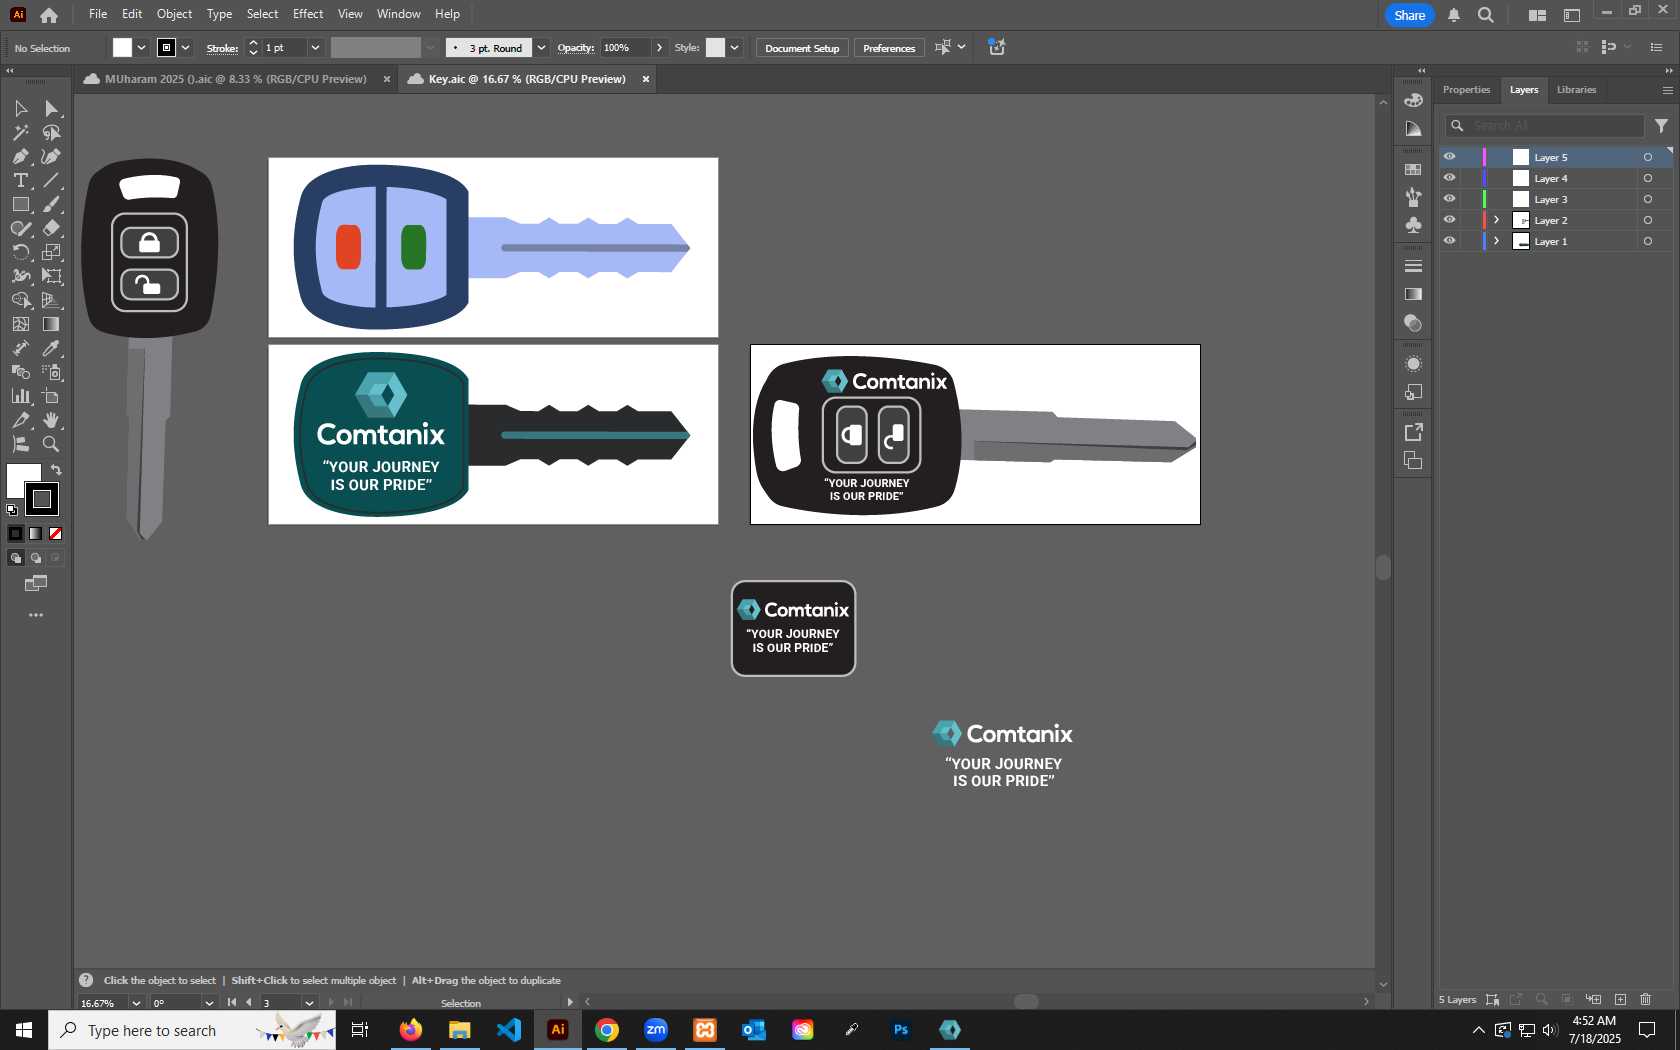Hide Layer 2 with its eye icon
The height and width of the screenshot is (1050, 1680).
coord(1449,220)
